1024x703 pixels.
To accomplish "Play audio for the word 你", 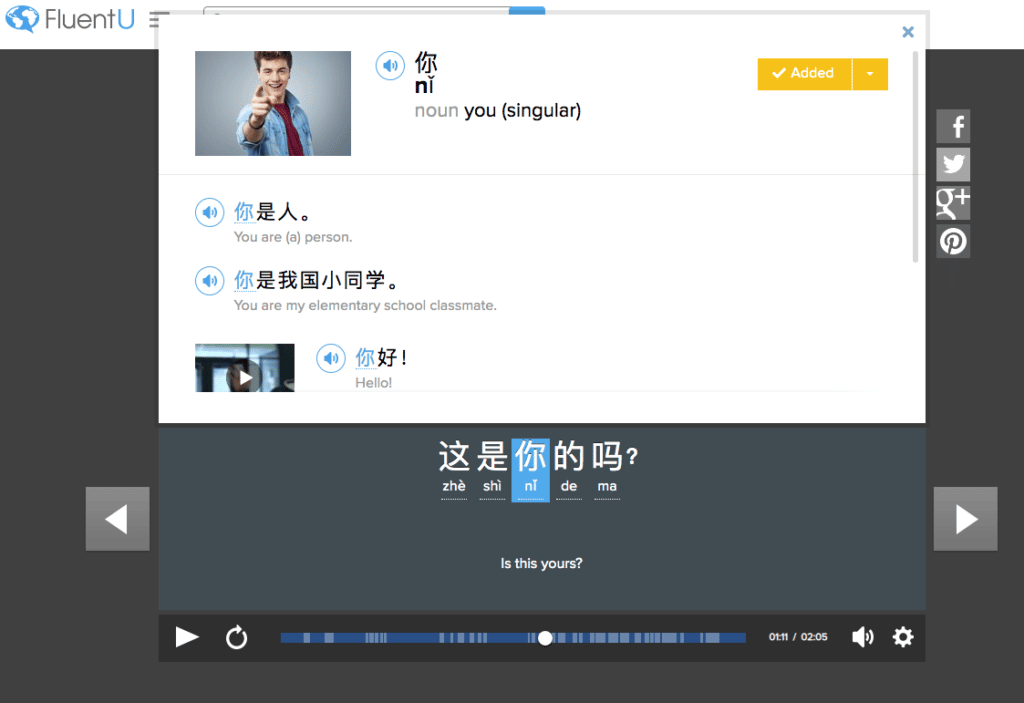I will (x=389, y=66).
